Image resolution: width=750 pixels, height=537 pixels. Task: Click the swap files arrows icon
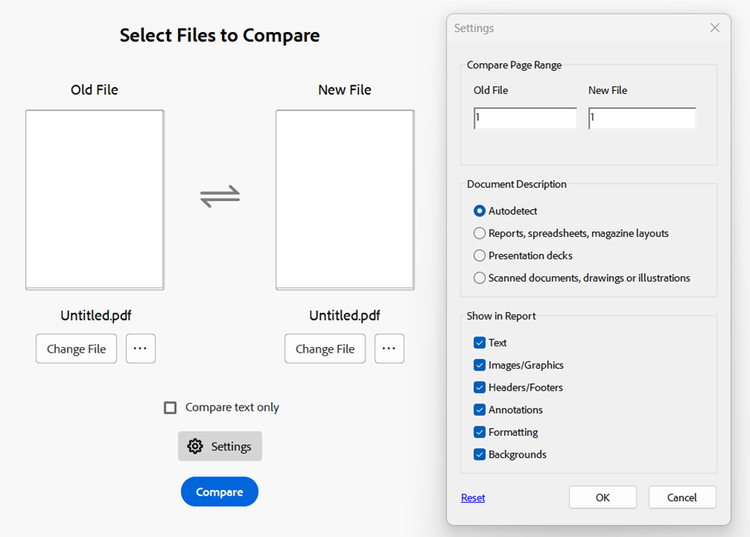pos(220,196)
